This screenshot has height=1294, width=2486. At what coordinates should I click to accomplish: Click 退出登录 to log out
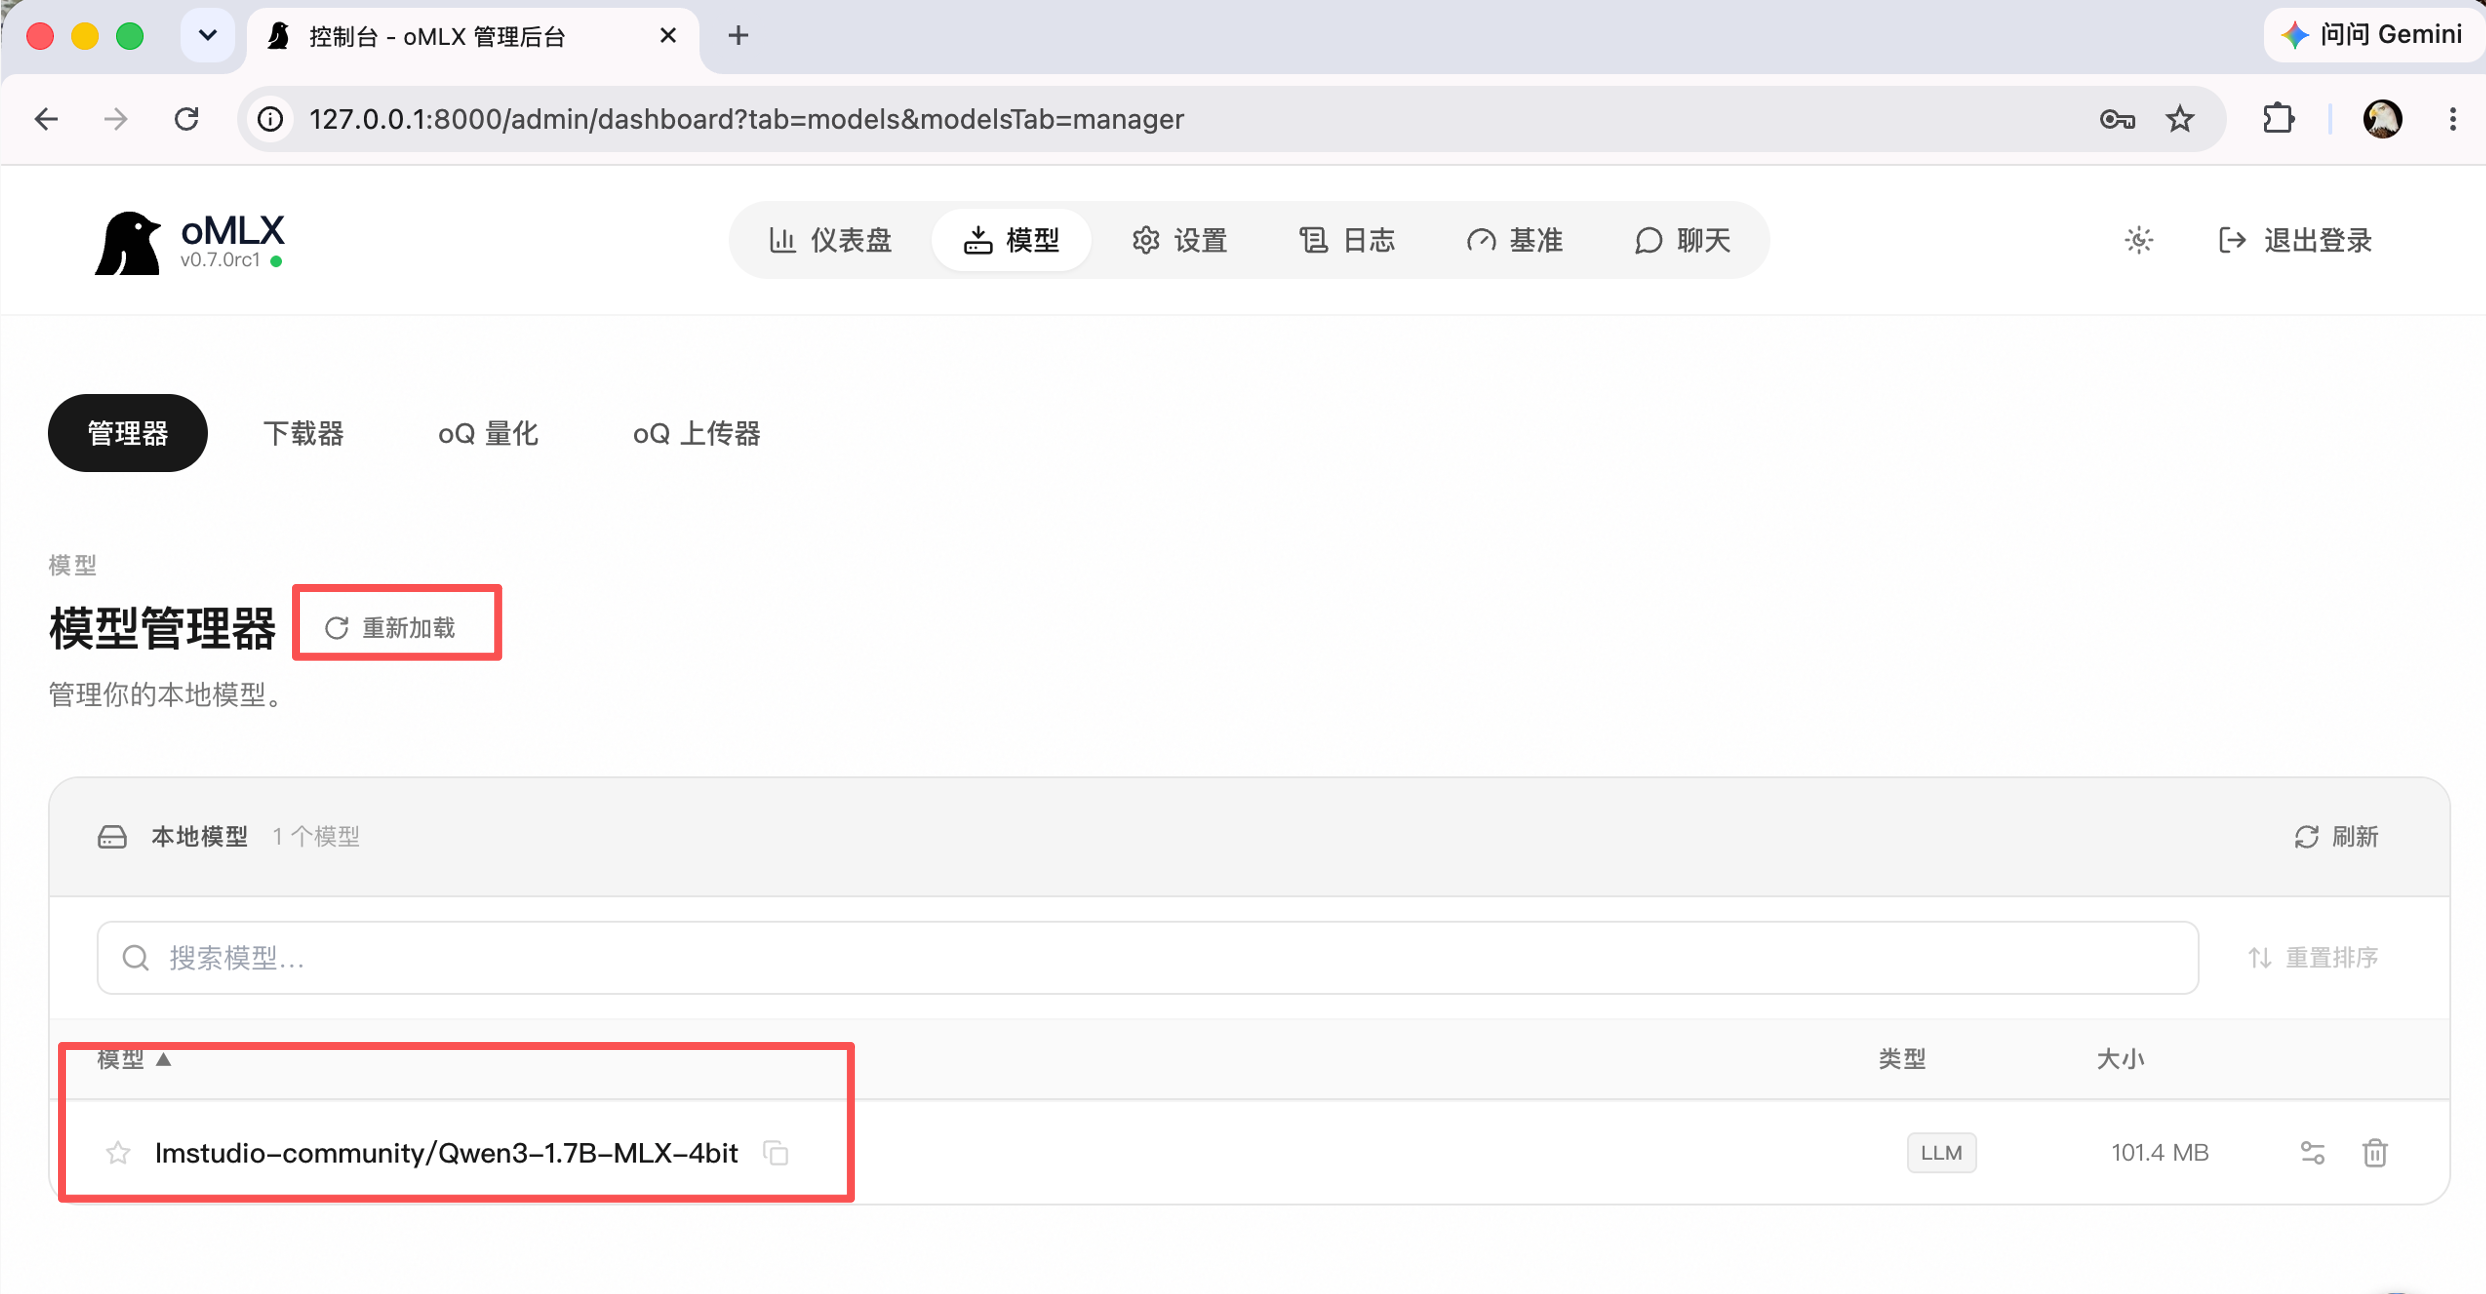(x=2295, y=240)
